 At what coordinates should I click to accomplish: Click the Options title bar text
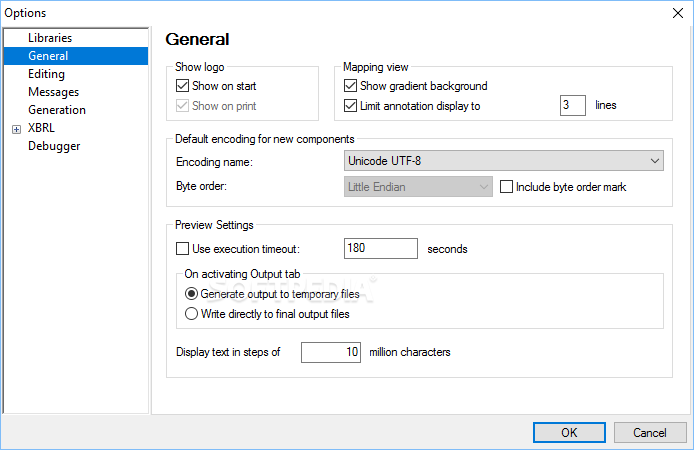click(25, 13)
